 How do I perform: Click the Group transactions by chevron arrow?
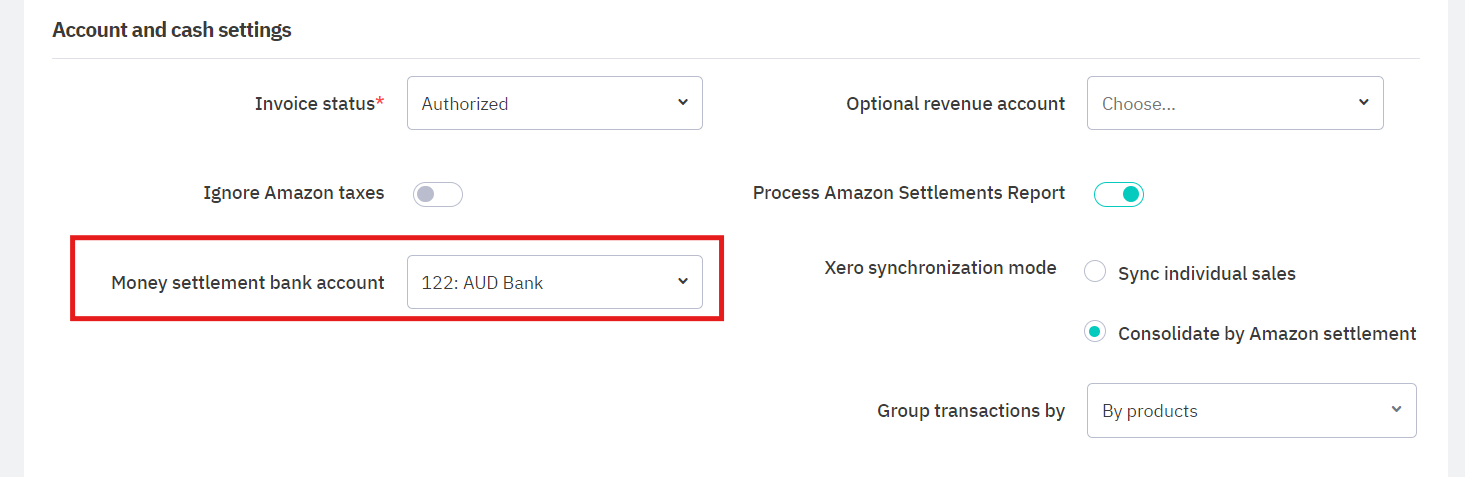(x=1396, y=409)
